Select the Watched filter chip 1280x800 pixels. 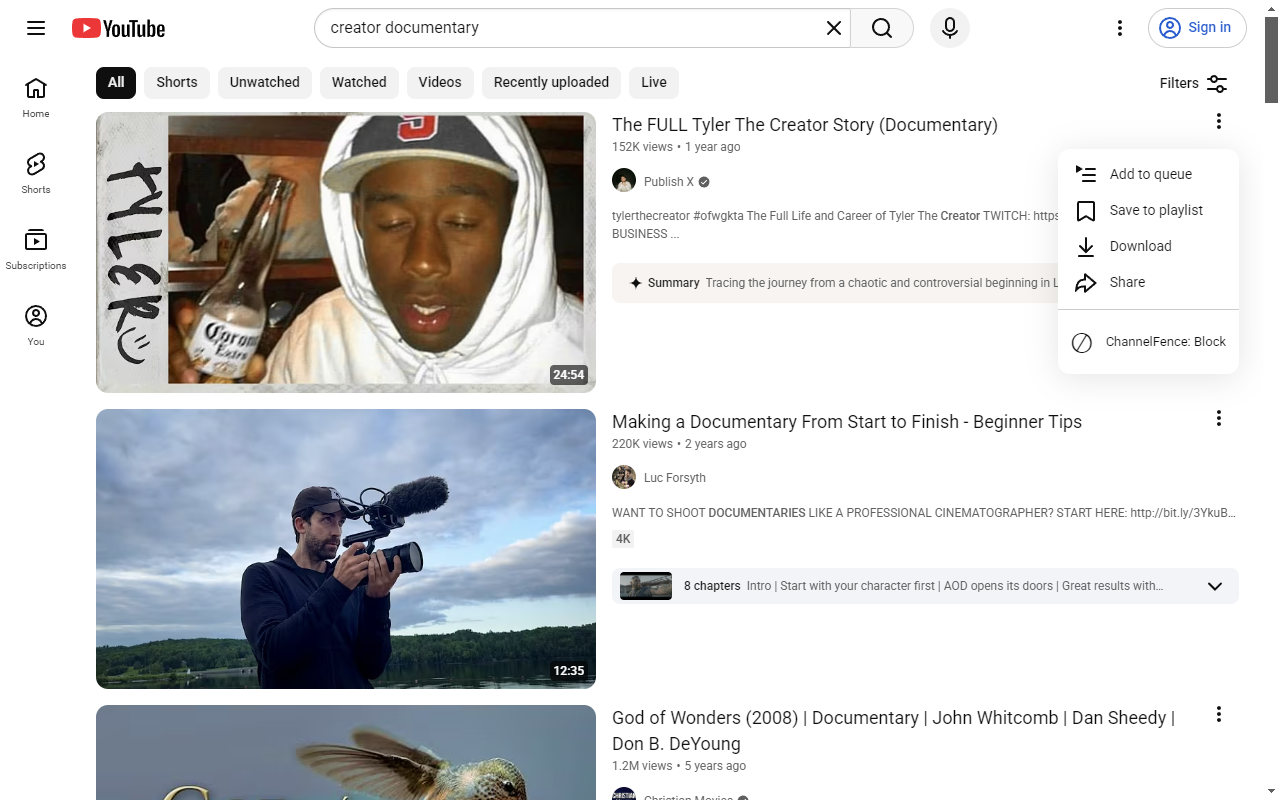(x=359, y=82)
